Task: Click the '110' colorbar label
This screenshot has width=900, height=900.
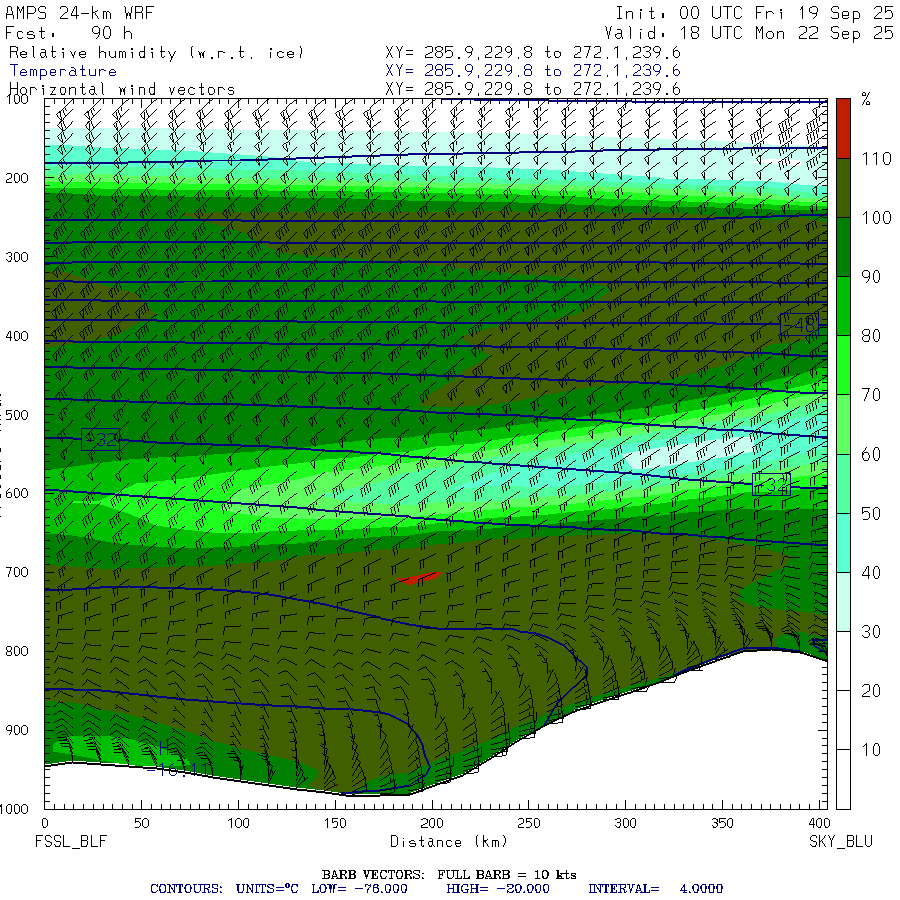Action: [x=876, y=158]
